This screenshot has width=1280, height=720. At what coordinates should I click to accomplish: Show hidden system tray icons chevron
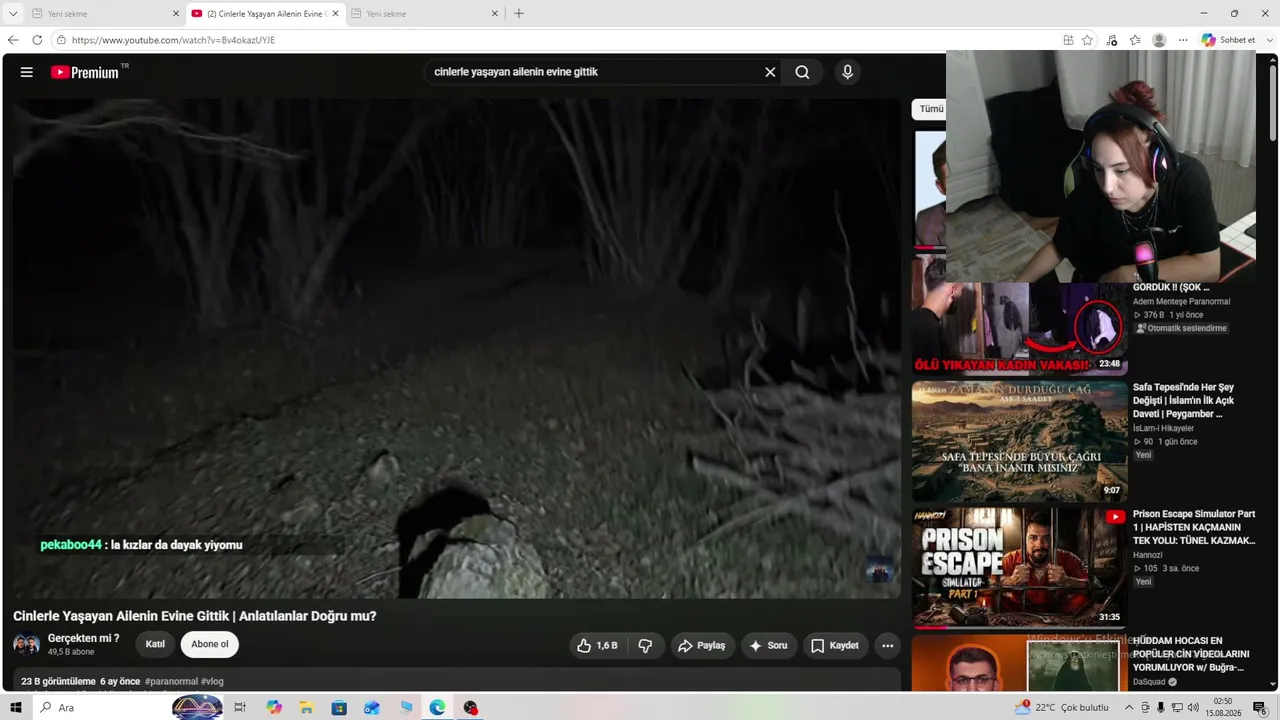click(1129, 708)
